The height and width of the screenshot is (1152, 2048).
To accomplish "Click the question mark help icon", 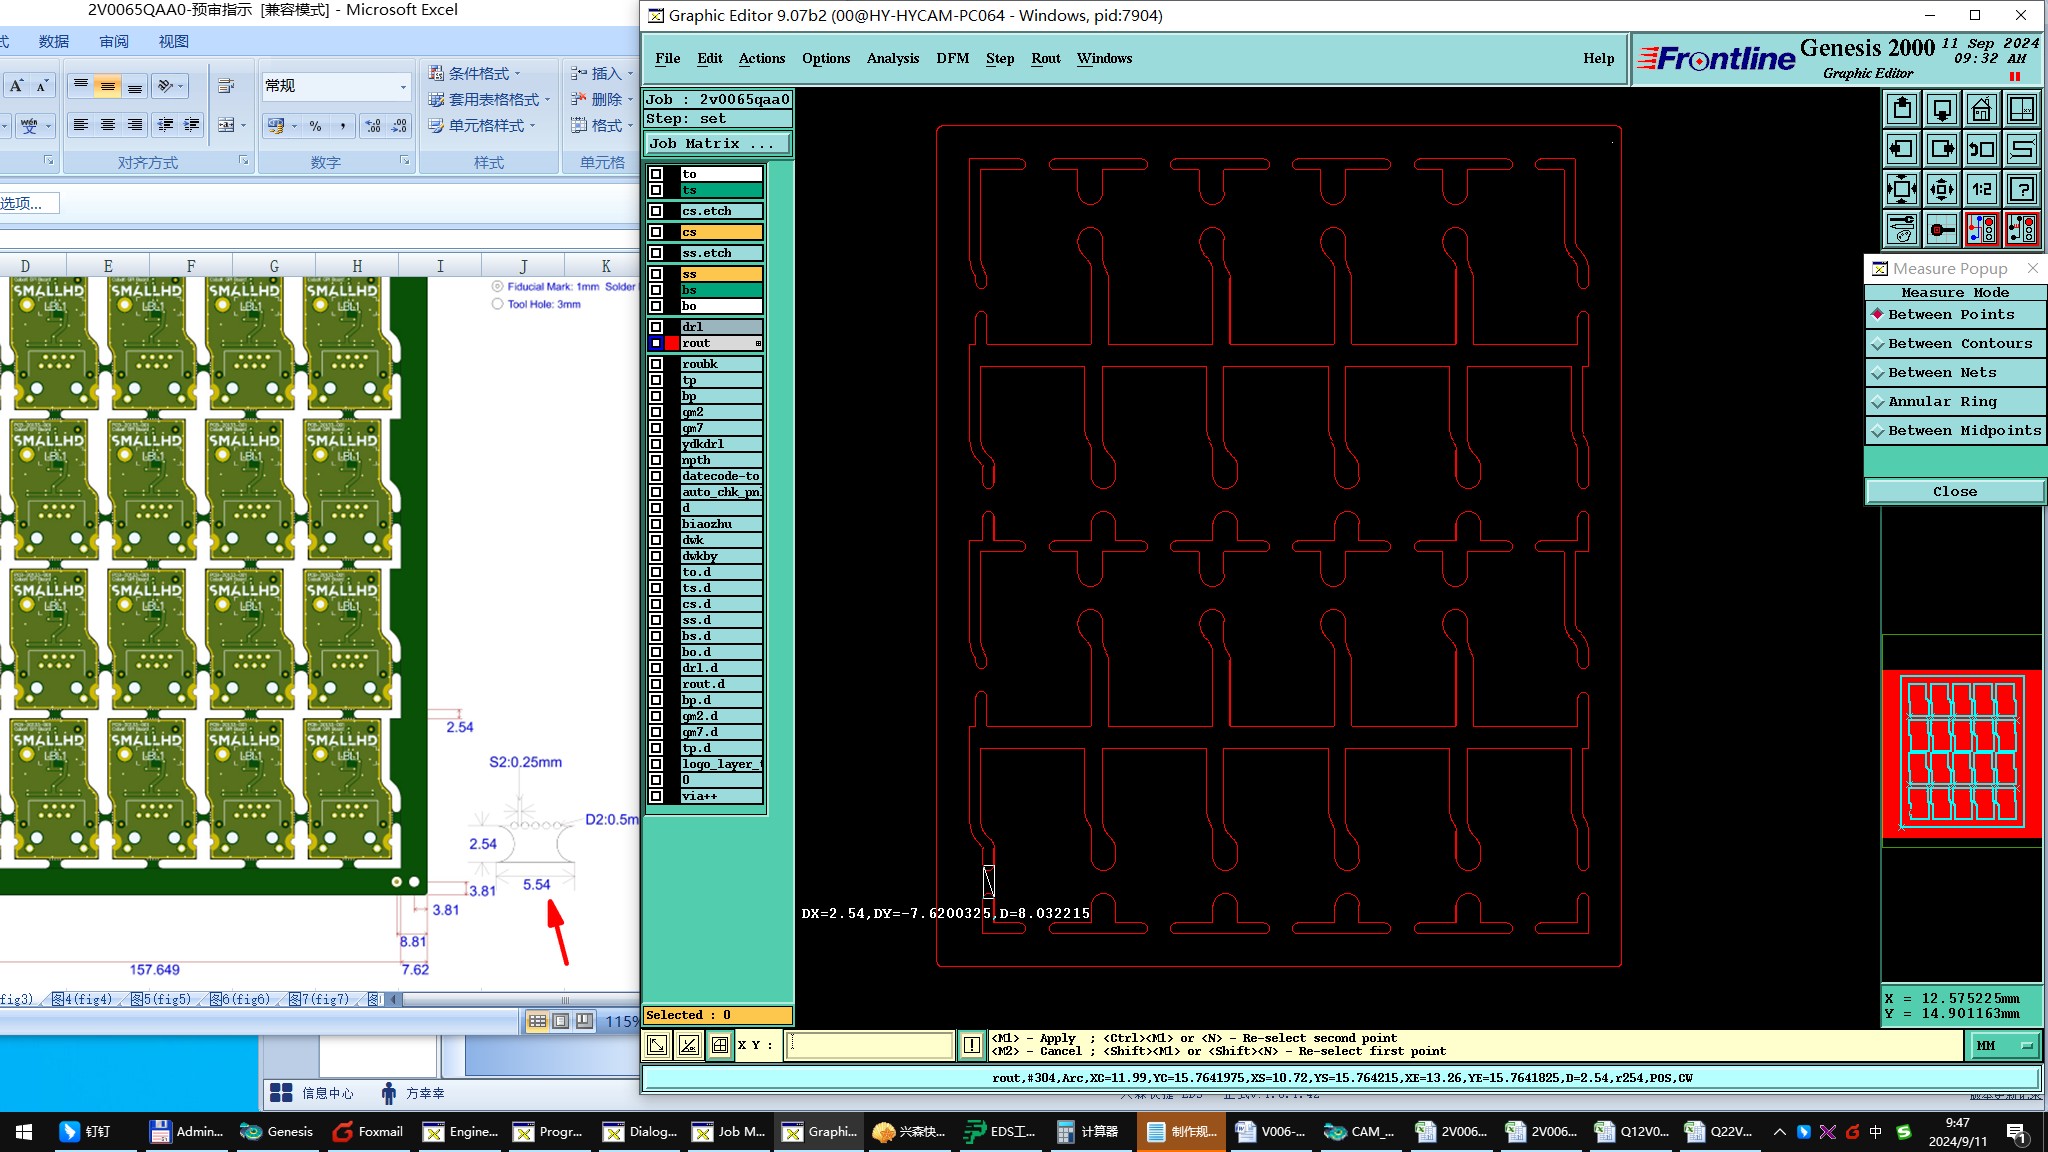I will click(2021, 189).
